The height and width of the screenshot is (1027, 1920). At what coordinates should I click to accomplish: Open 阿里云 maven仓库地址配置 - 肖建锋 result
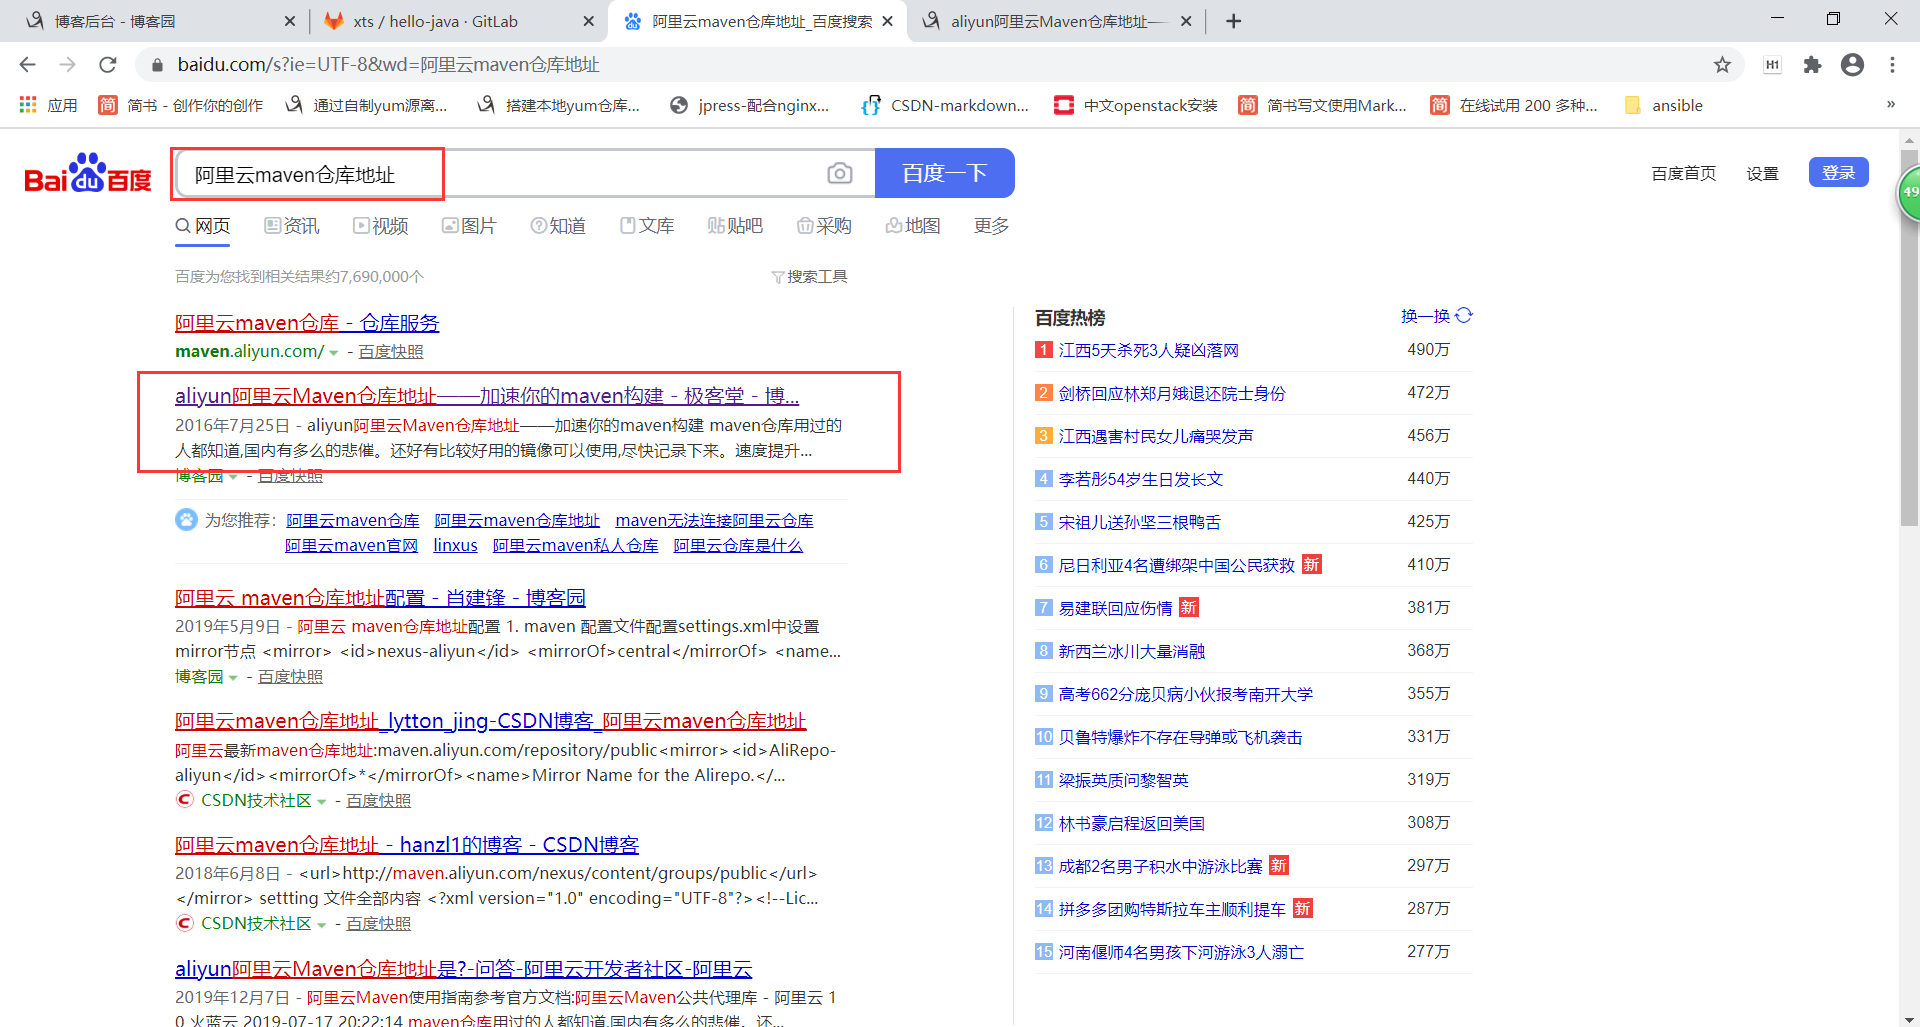coord(380,598)
